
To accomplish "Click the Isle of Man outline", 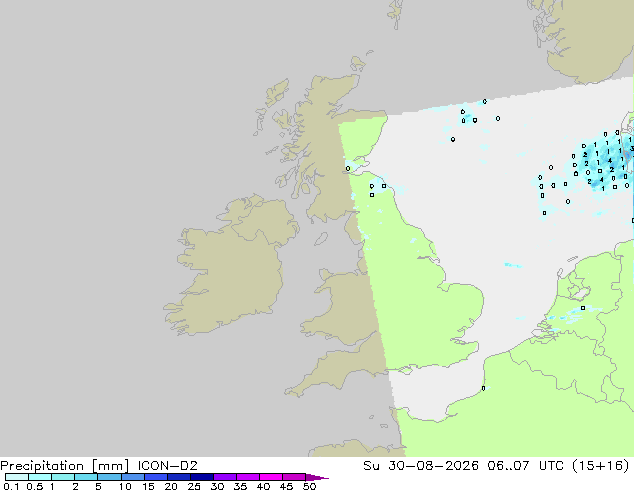I will (x=321, y=239).
